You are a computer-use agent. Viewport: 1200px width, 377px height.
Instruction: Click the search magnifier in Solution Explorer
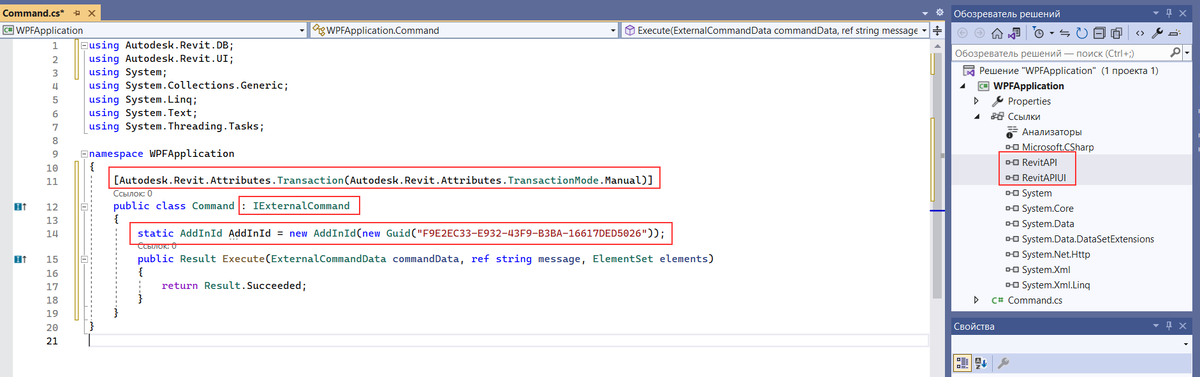click(1175, 52)
